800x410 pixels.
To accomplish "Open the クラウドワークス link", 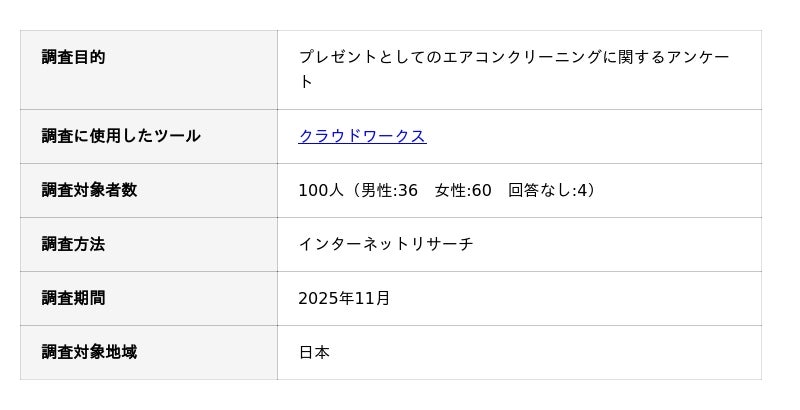I will tap(362, 136).
